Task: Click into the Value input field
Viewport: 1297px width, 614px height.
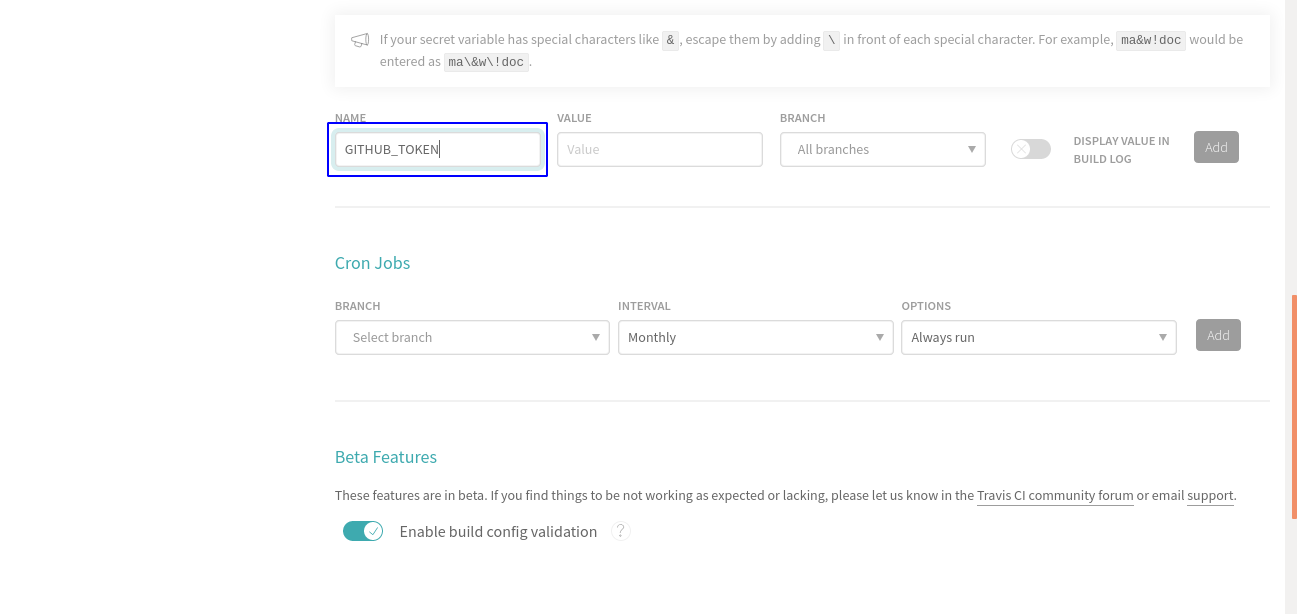Action: (659, 150)
